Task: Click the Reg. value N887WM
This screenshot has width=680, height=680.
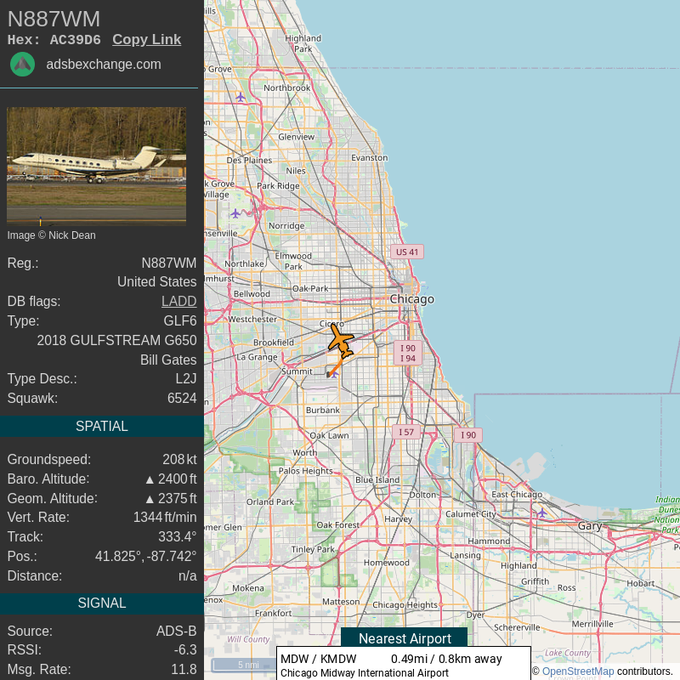Action: click(169, 263)
